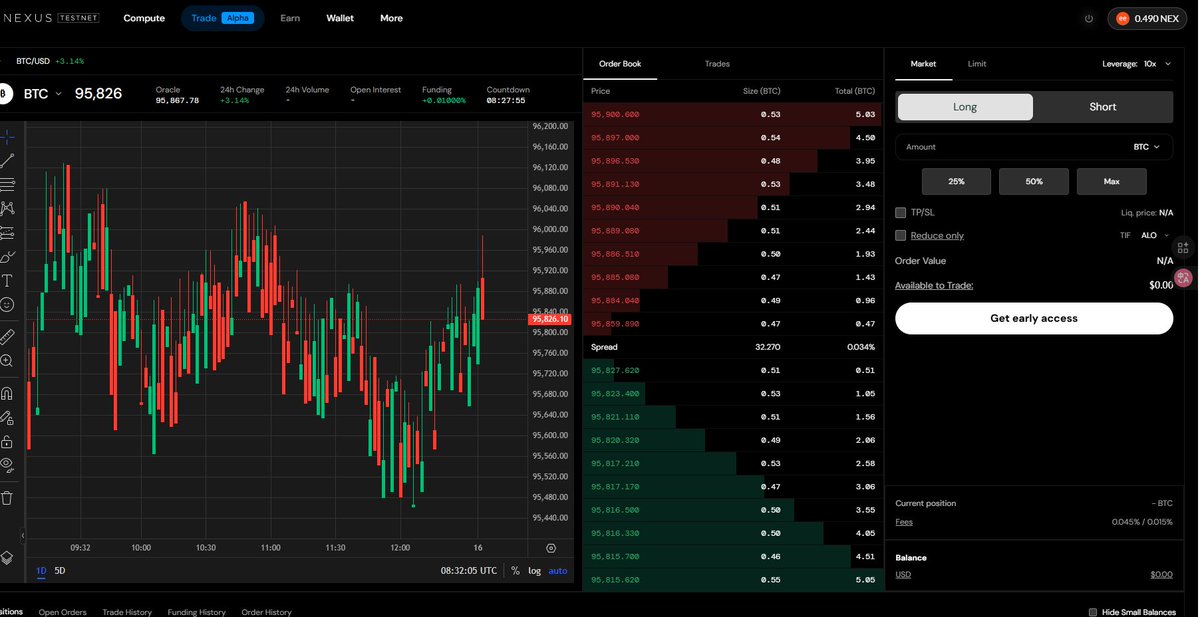Expand the BTC market selector dropdown
Viewport: 1200px width, 617px height.
42,93
